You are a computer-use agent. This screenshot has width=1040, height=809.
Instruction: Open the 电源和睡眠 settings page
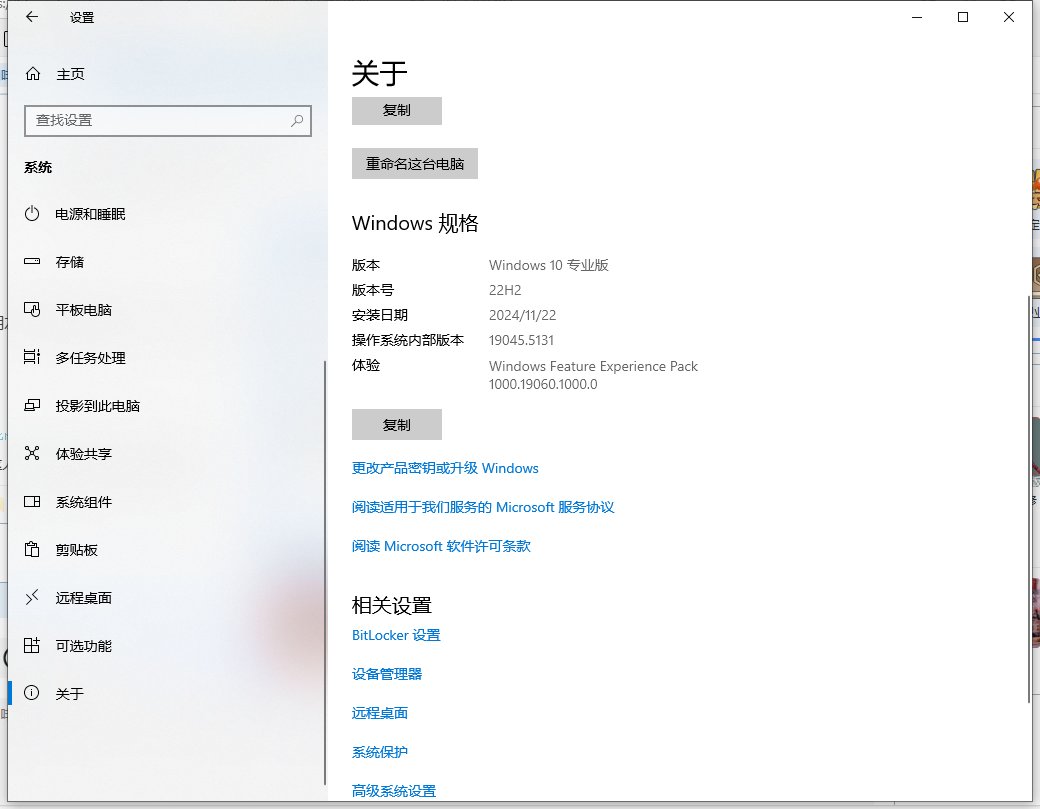167,214
